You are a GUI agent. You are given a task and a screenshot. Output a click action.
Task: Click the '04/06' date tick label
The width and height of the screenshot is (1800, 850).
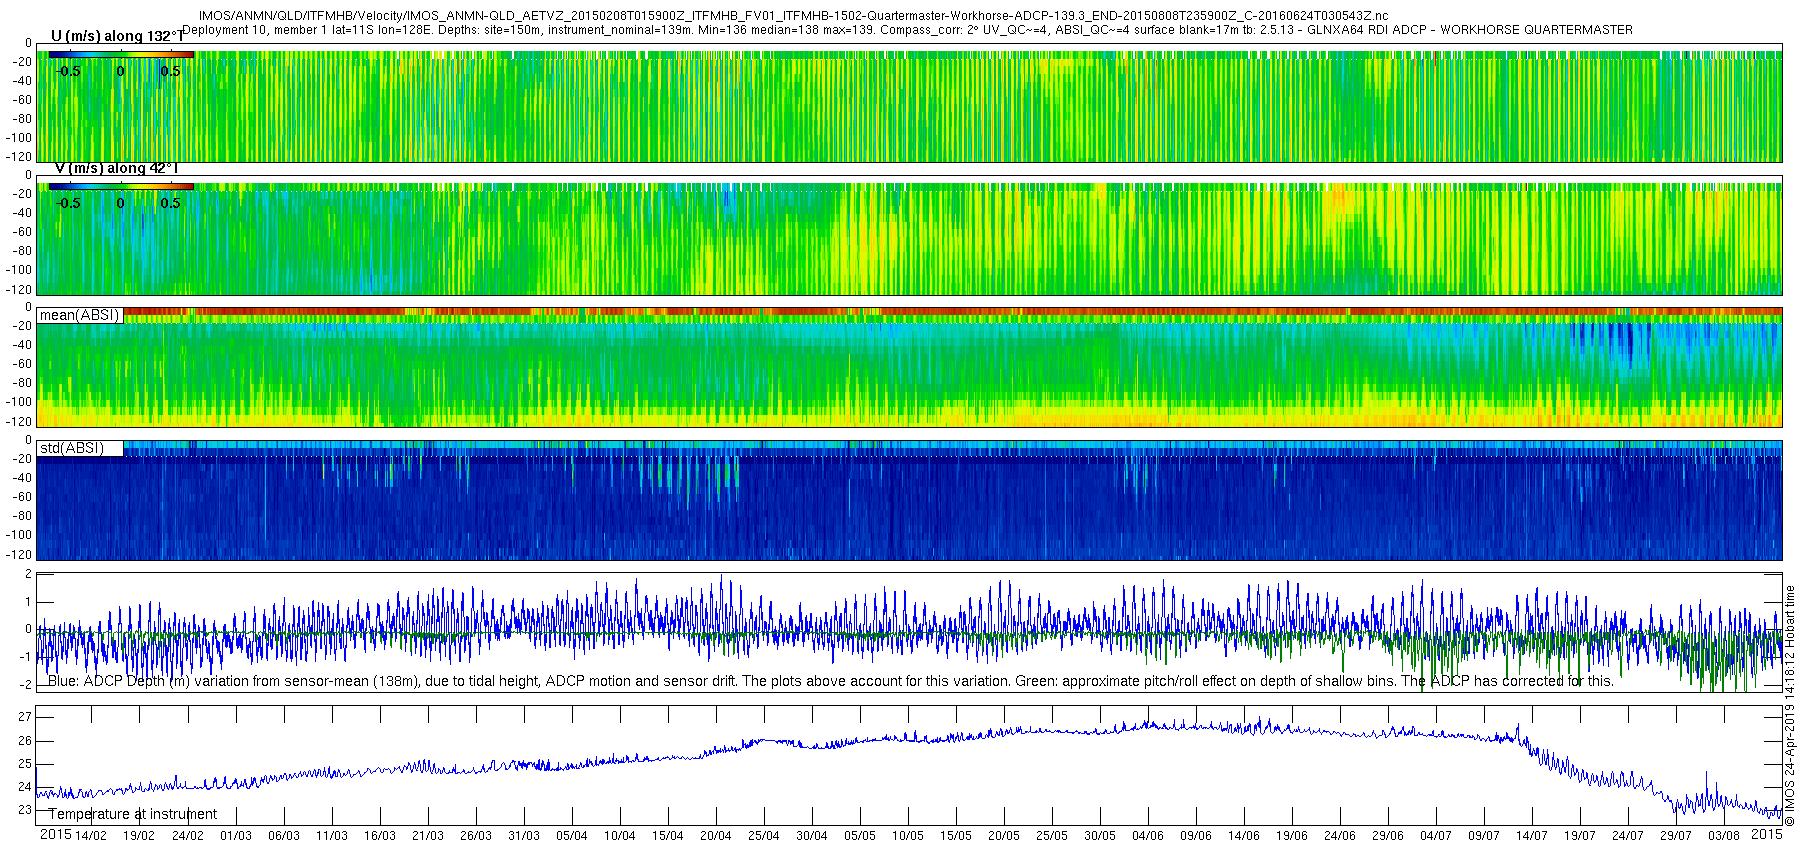(1148, 836)
